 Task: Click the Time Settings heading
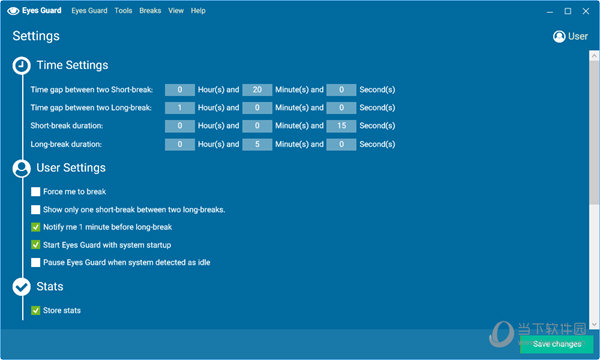[72, 65]
